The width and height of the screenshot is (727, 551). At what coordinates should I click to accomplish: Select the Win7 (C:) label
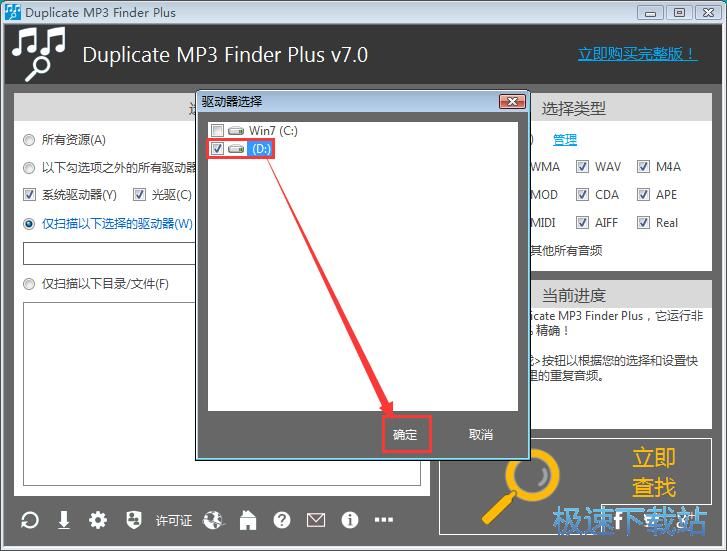click(x=273, y=131)
